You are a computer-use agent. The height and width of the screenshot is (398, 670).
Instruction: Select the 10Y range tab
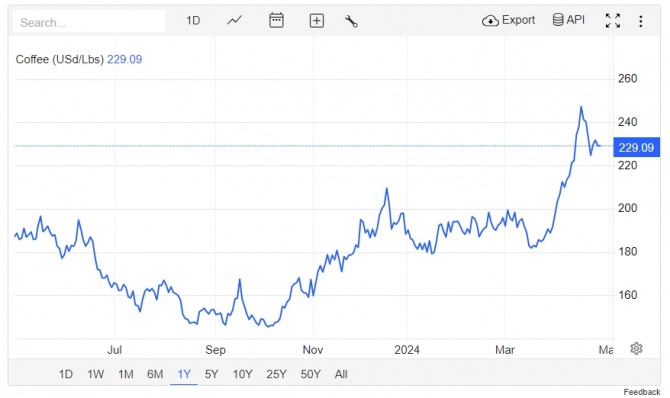242,374
